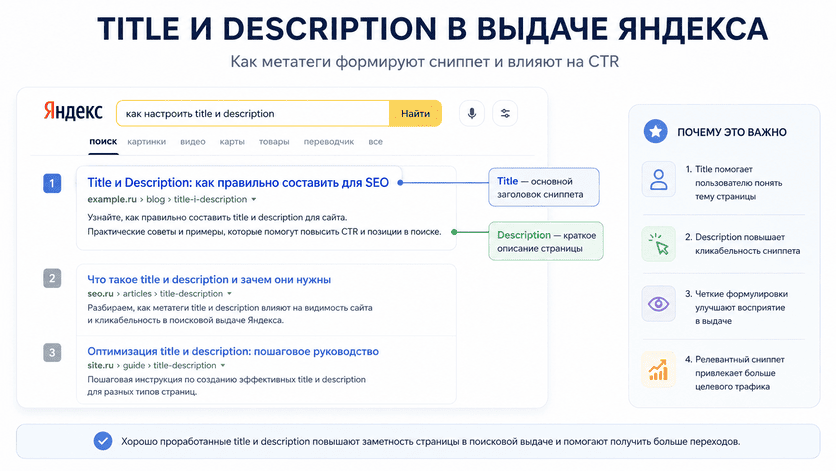
Task: Expand dropdown arrow next to site.ru URL
Action: click(x=223, y=365)
